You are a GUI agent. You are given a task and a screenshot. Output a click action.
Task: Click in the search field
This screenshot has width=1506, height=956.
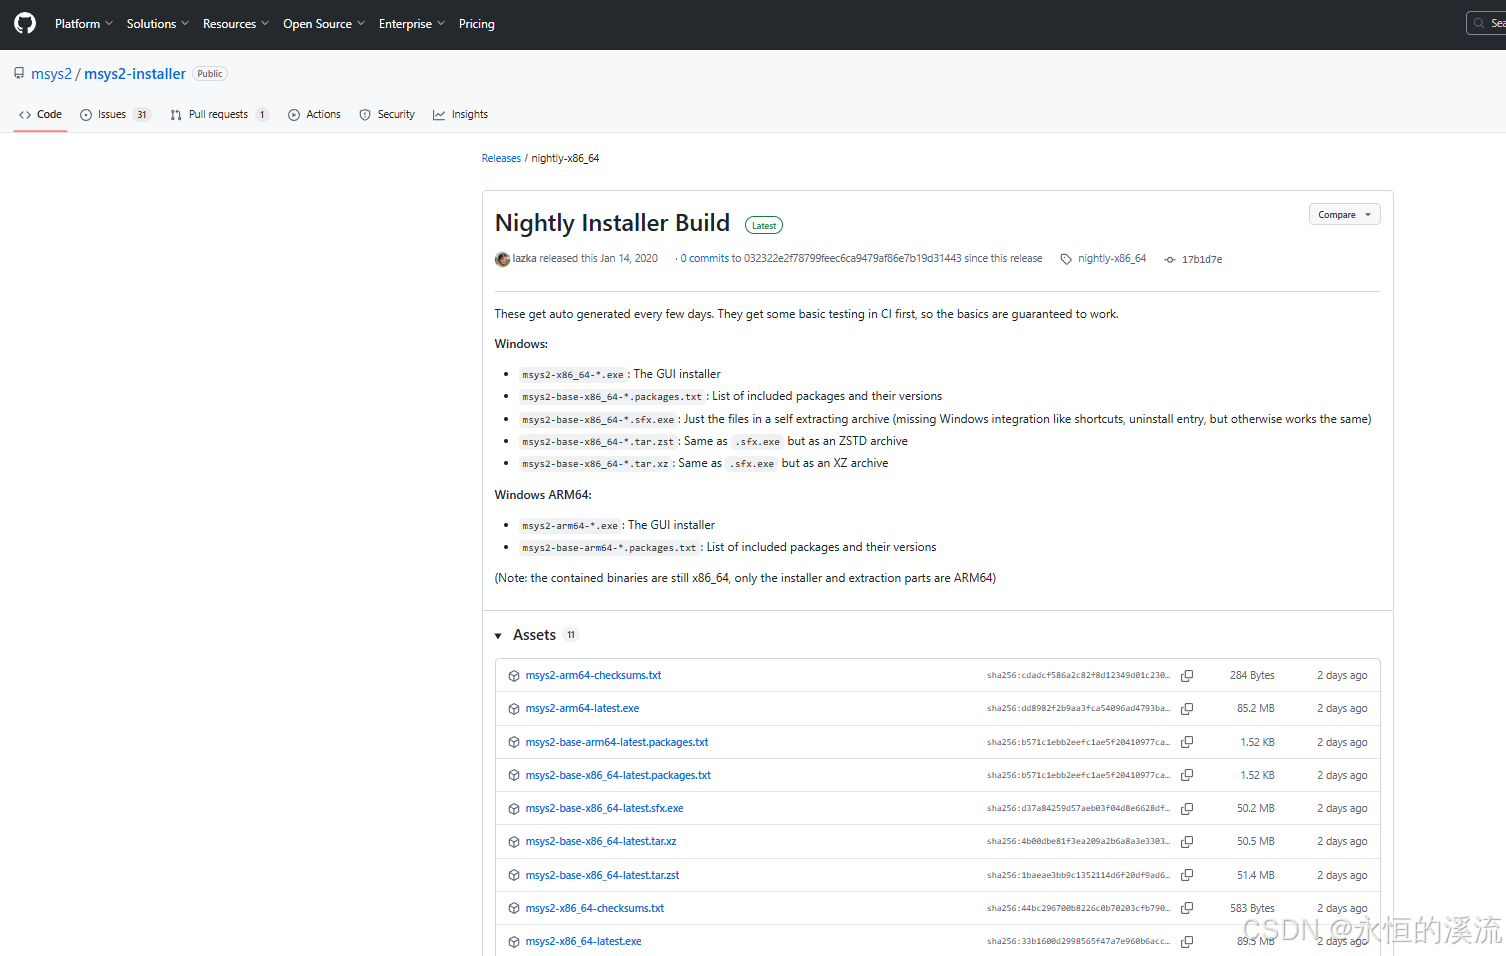tap(1486, 23)
